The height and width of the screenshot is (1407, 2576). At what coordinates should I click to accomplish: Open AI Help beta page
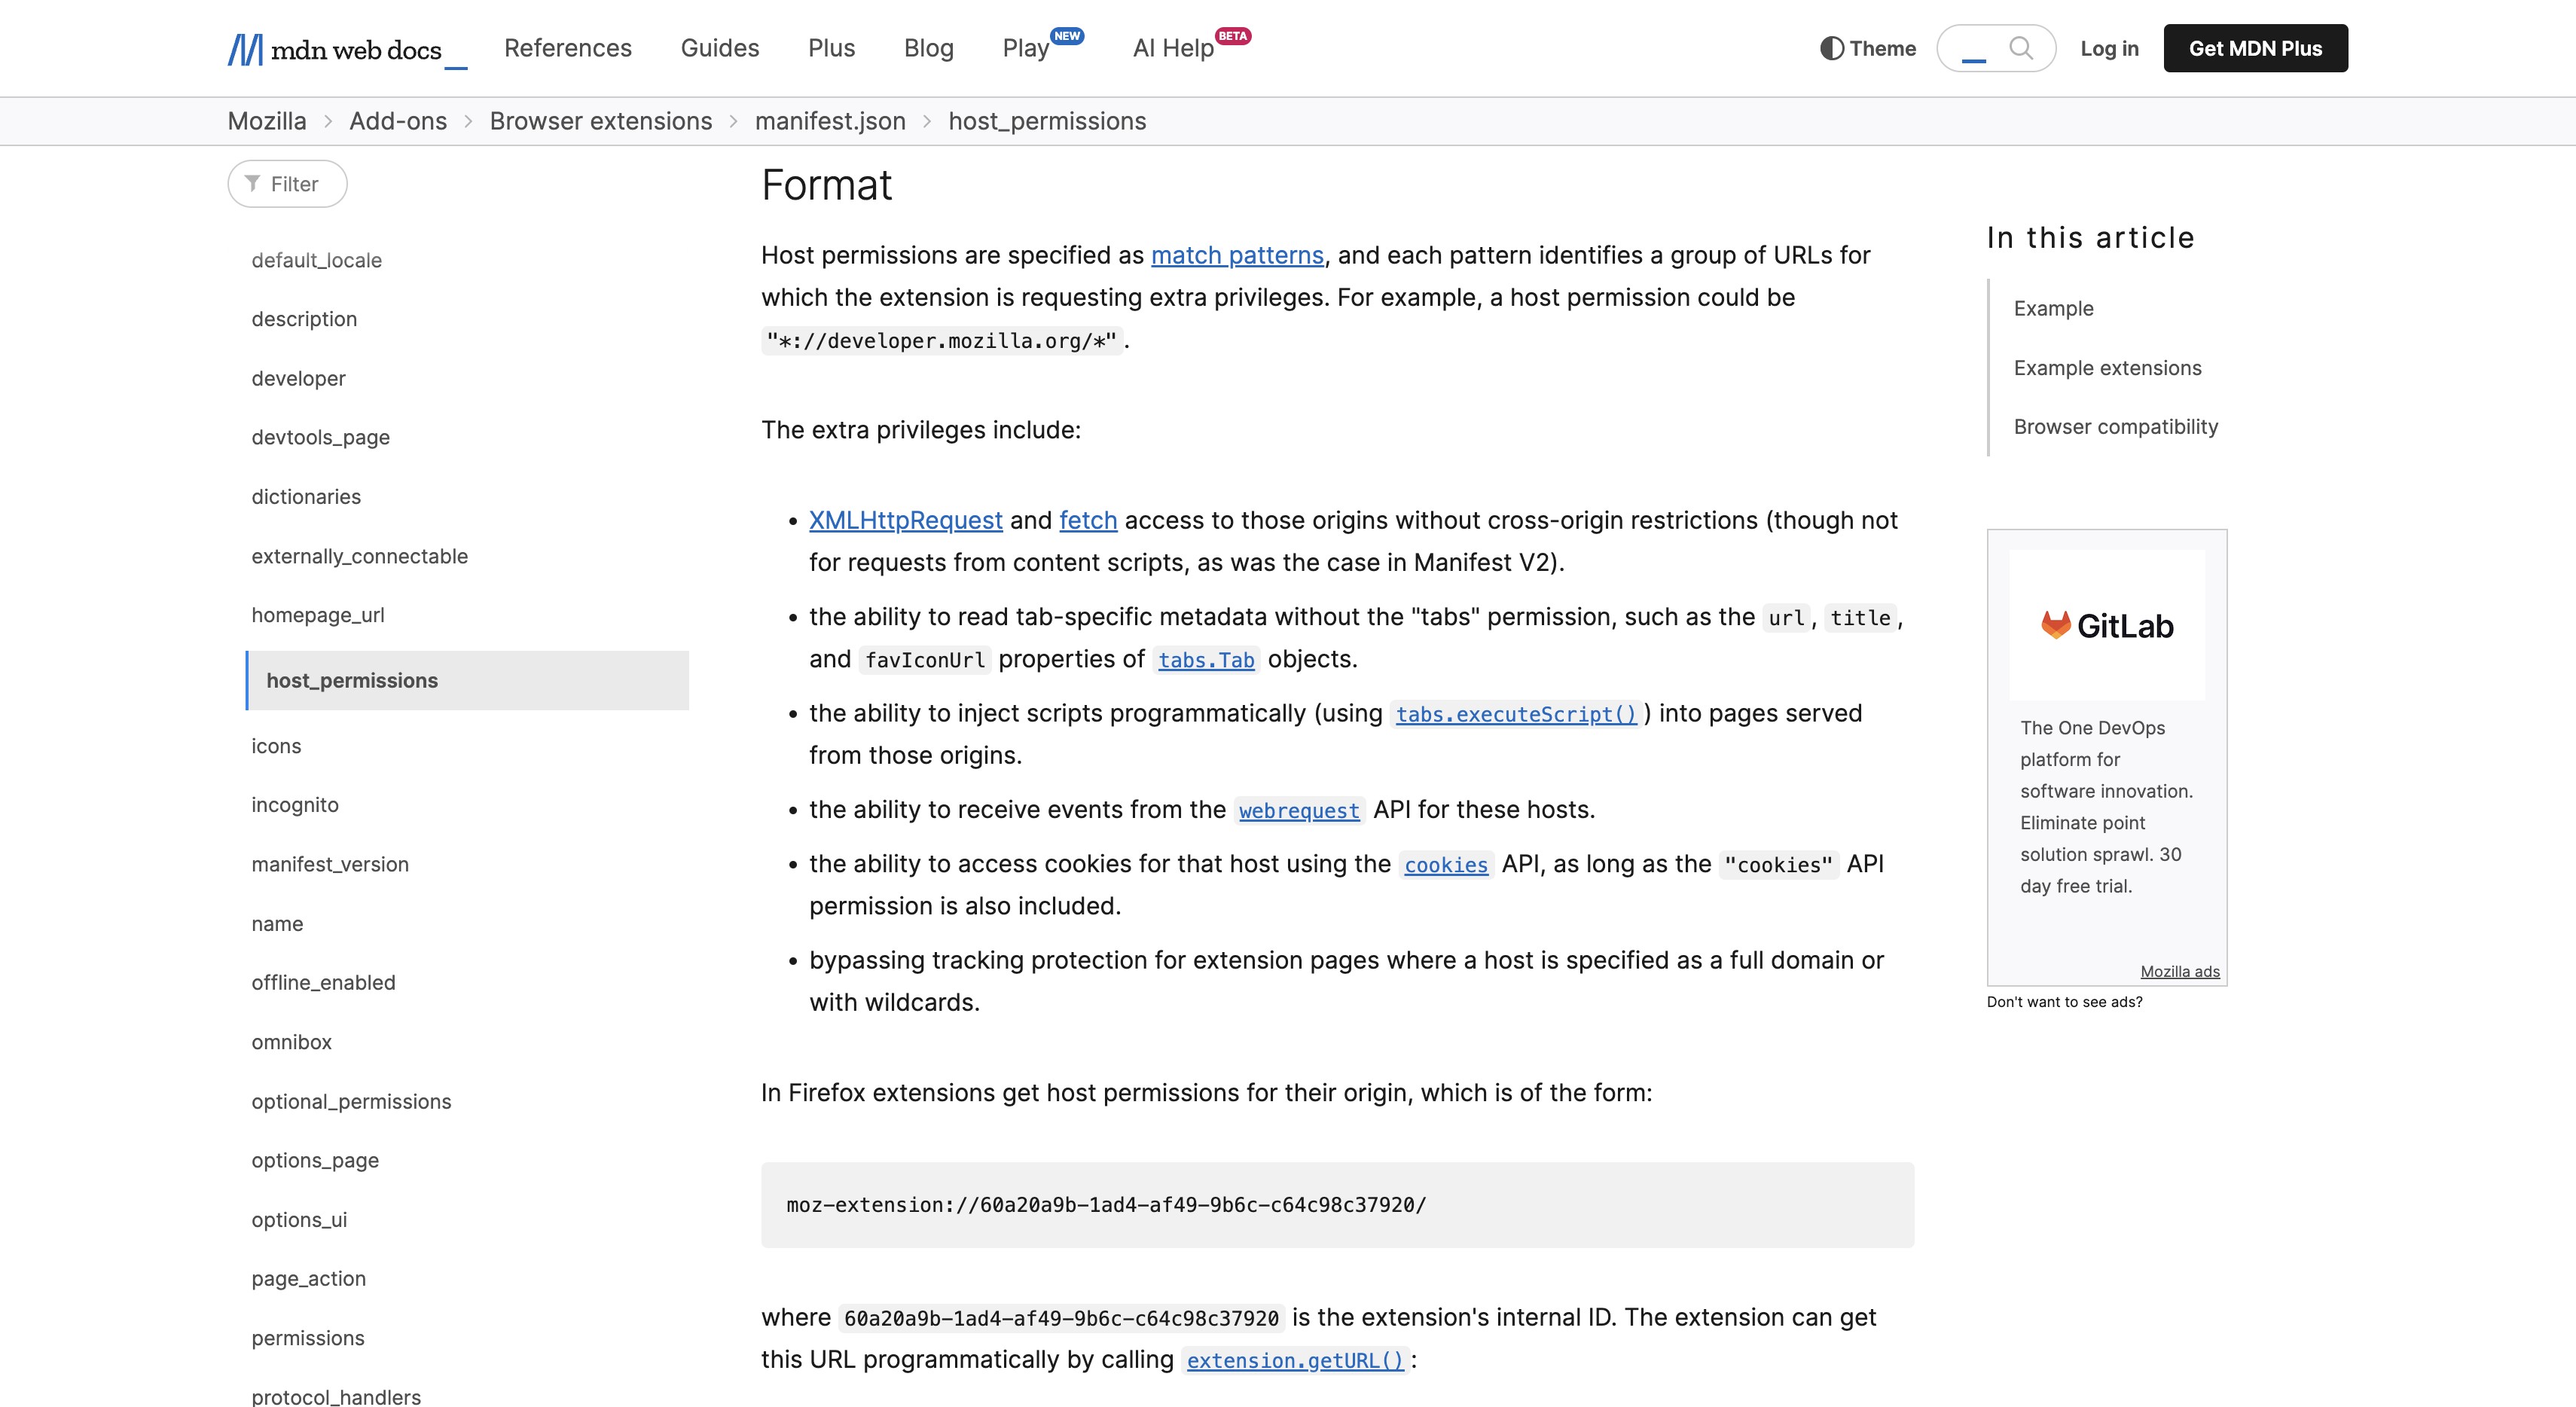[x=1172, y=48]
